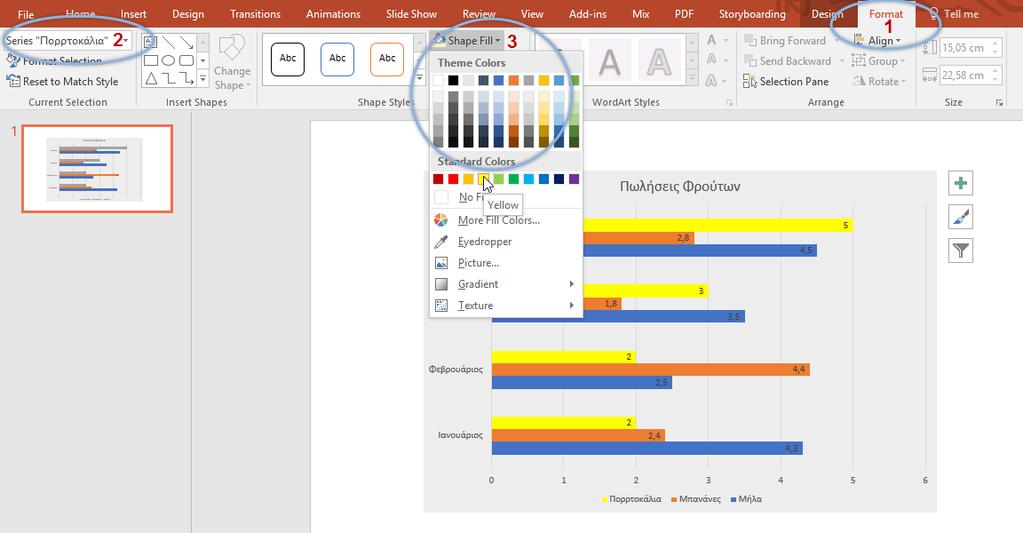The image size is (1023, 533).
Task: Select the oval shape
Action: click(x=168, y=61)
